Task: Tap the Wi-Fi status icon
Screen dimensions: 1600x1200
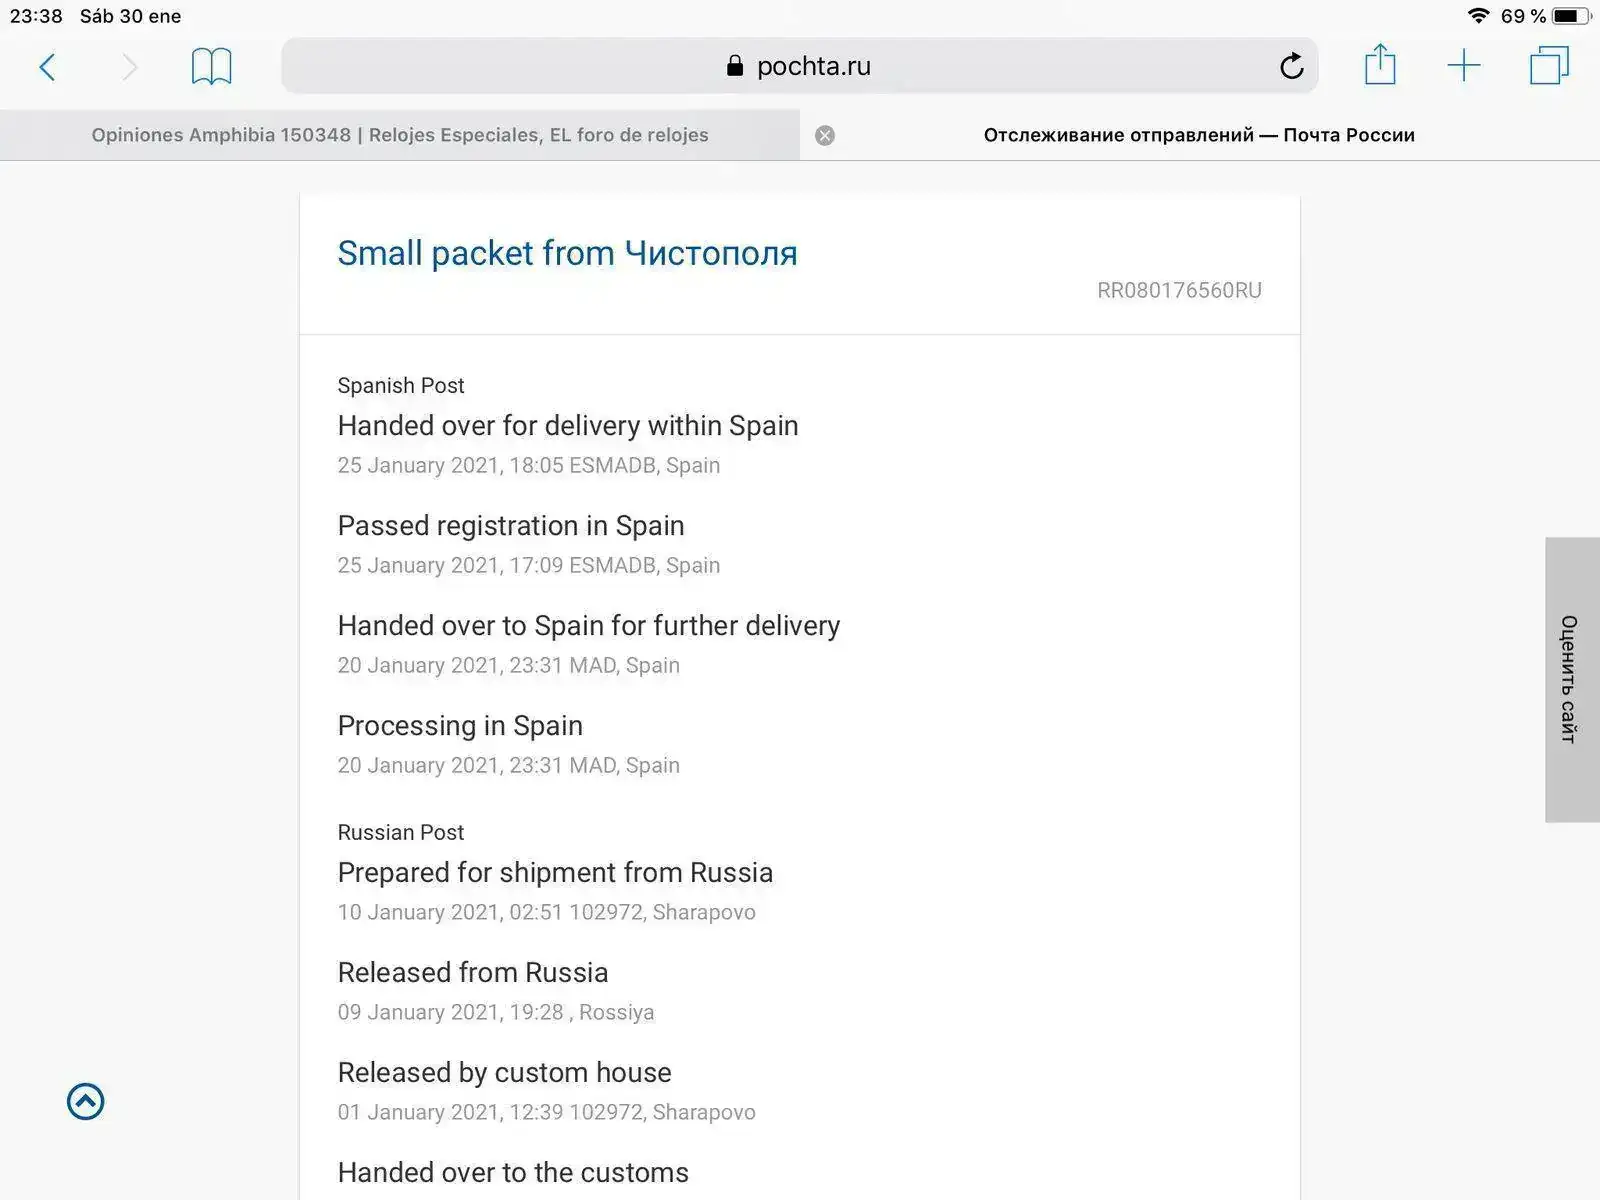Action: click(x=1479, y=15)
